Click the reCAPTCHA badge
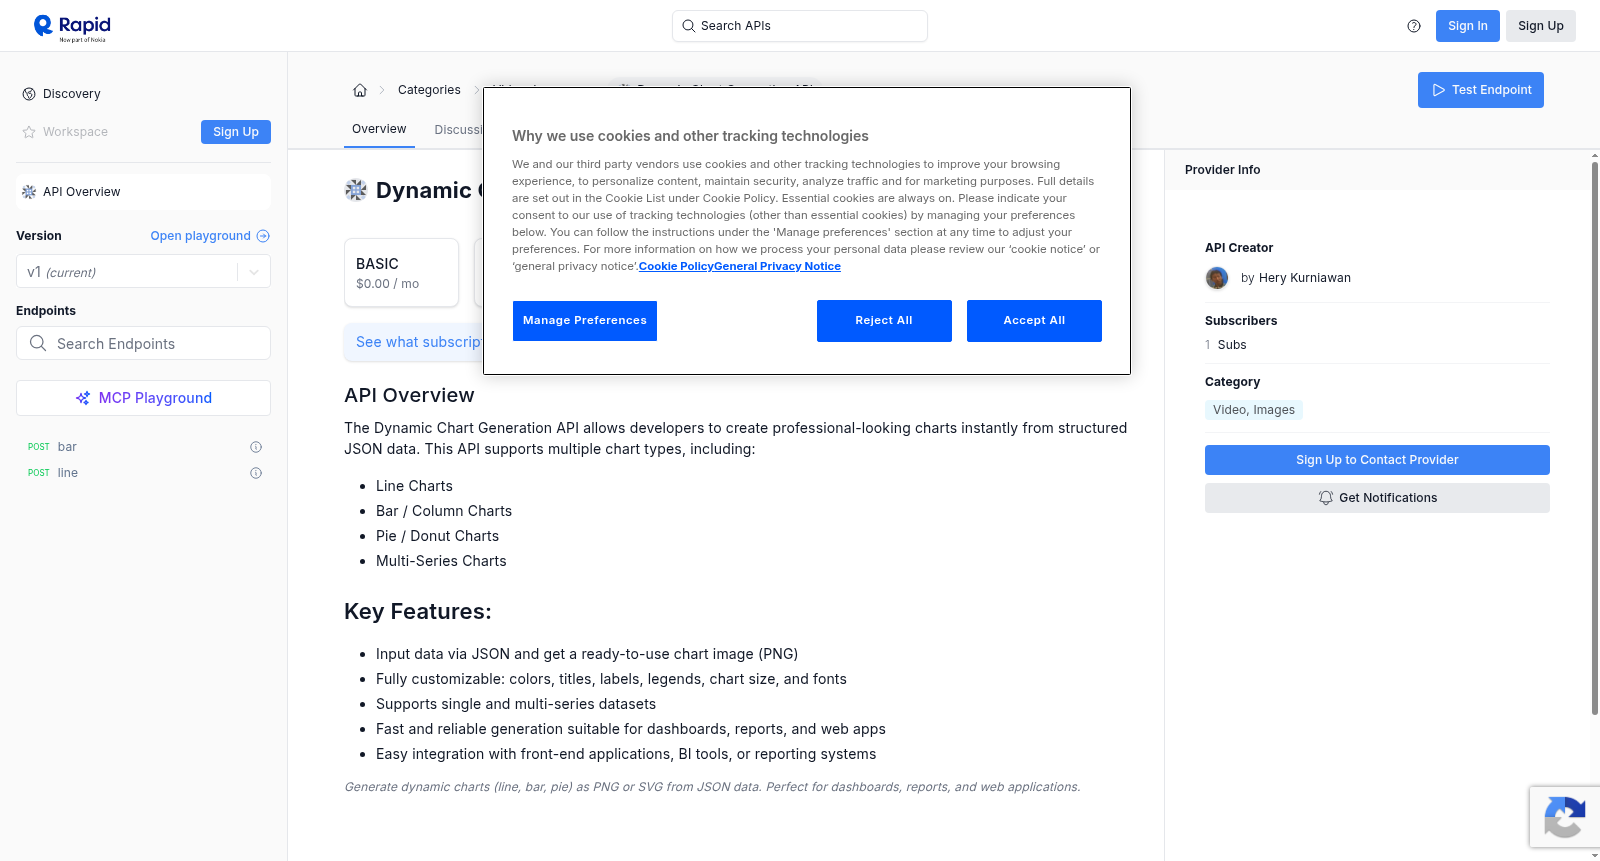 [x=1564, y=817]
